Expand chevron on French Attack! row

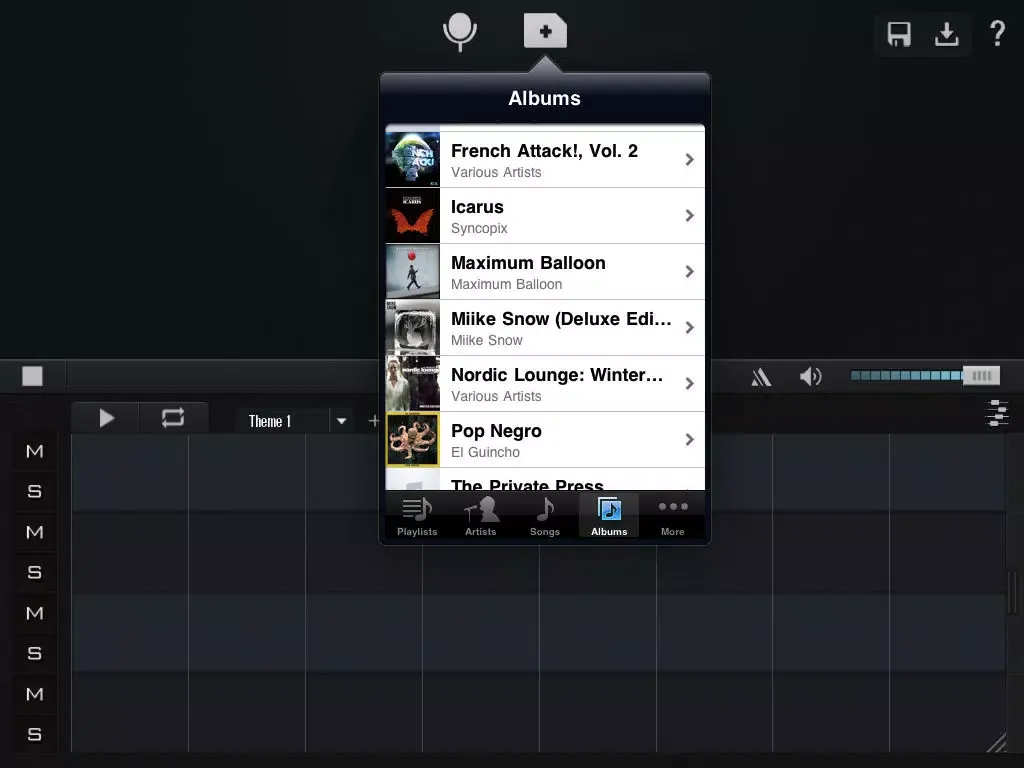pos(690,159)
